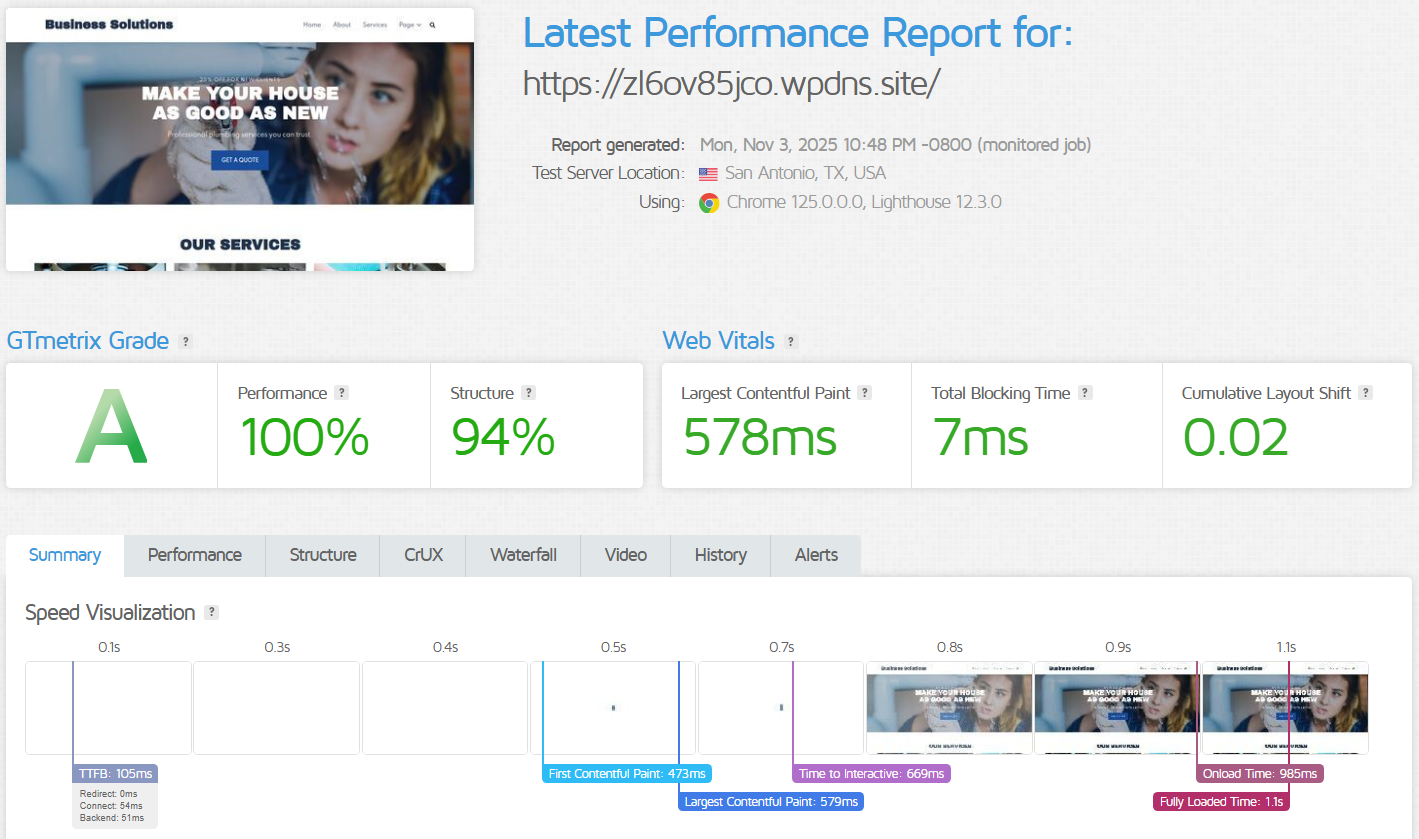The width and height of the screenshot is (1419, 839).
Task: Click the Connect: 54ms detail
Action: coord(111,806)
